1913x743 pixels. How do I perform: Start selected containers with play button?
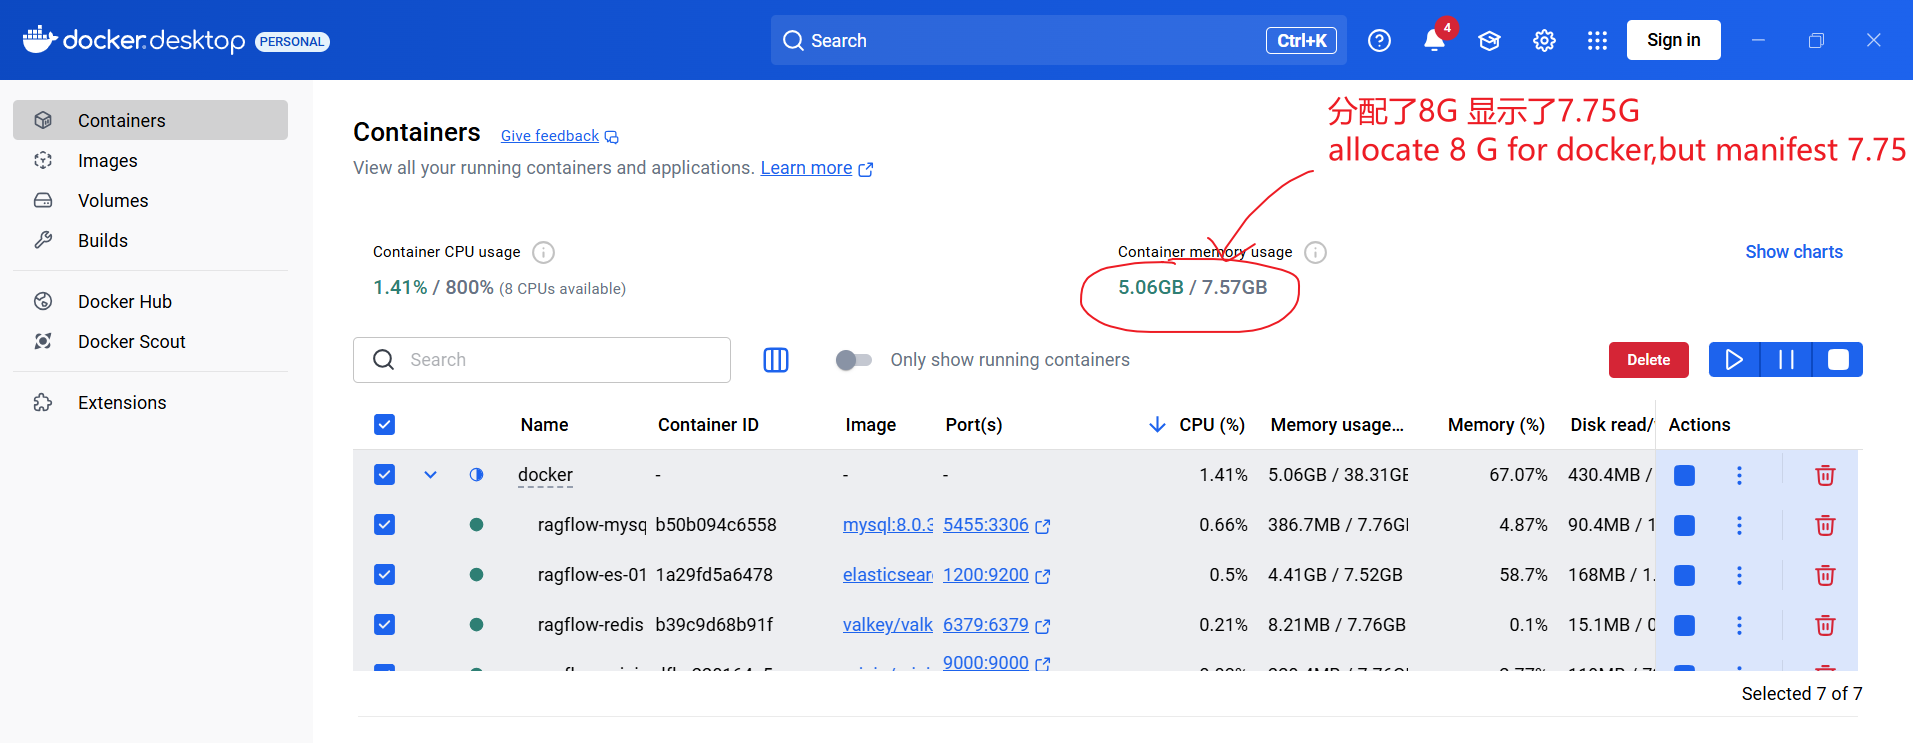tap(1734, 360)
